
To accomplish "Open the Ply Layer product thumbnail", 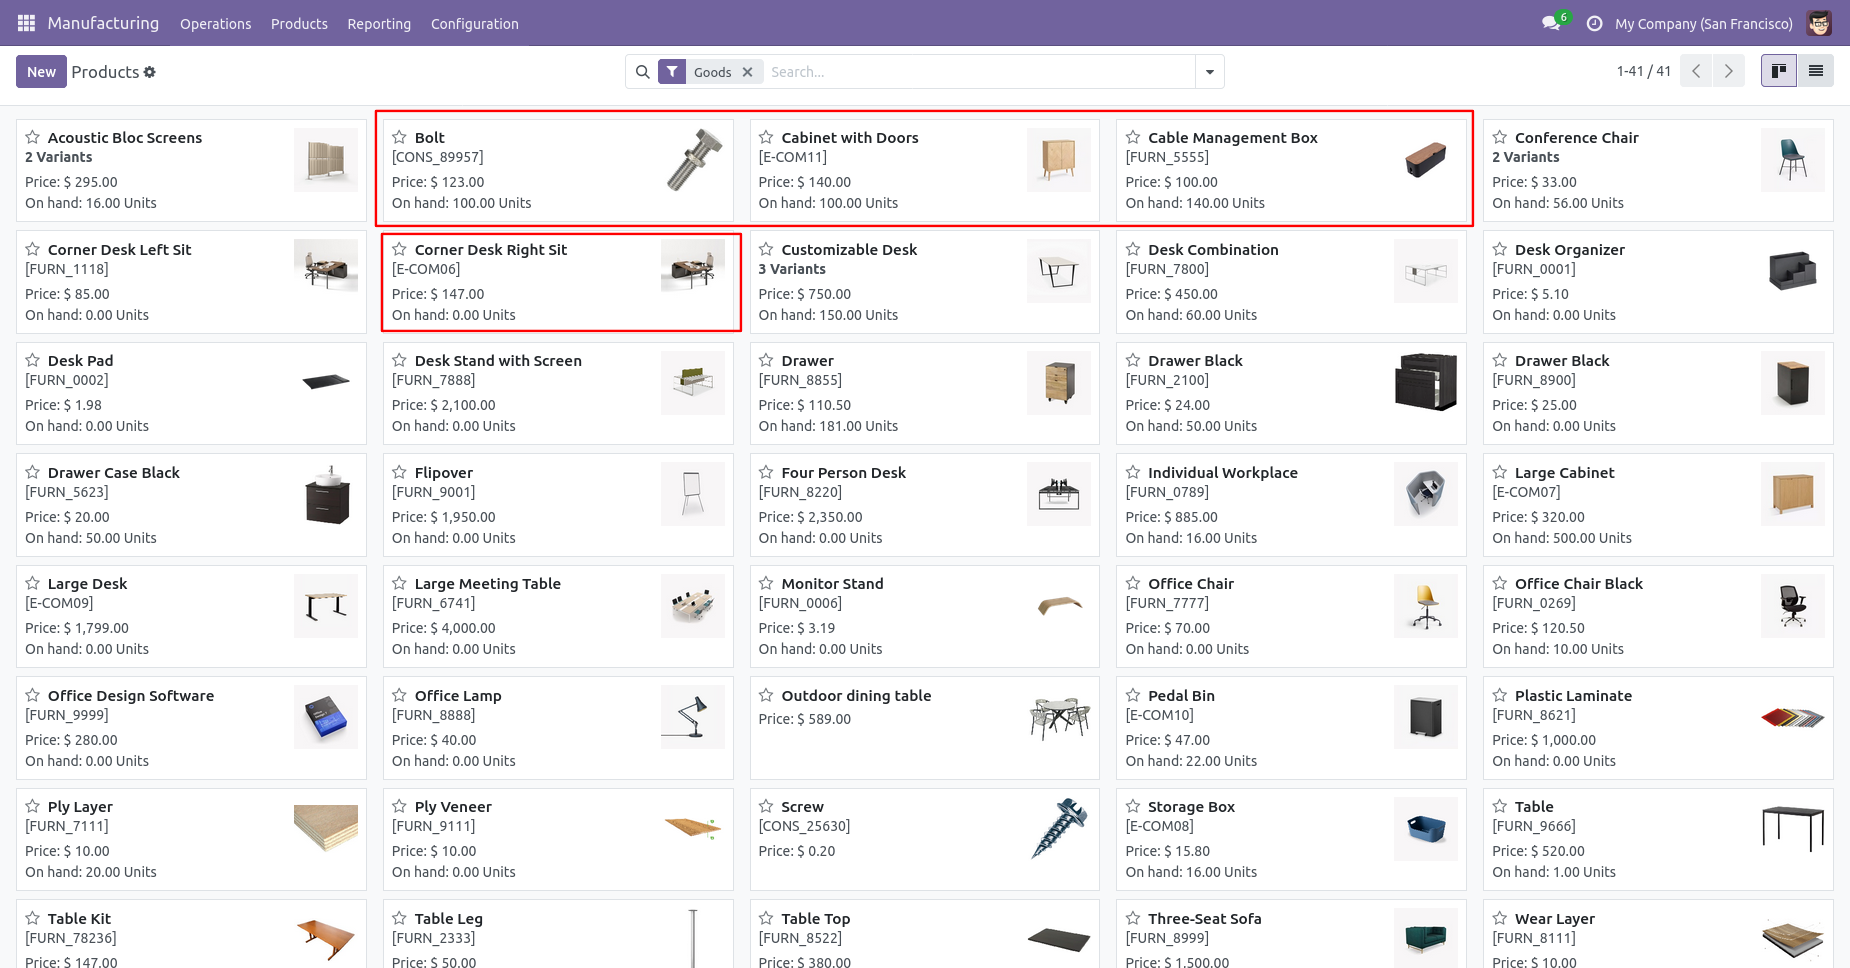I will [326, 828].
